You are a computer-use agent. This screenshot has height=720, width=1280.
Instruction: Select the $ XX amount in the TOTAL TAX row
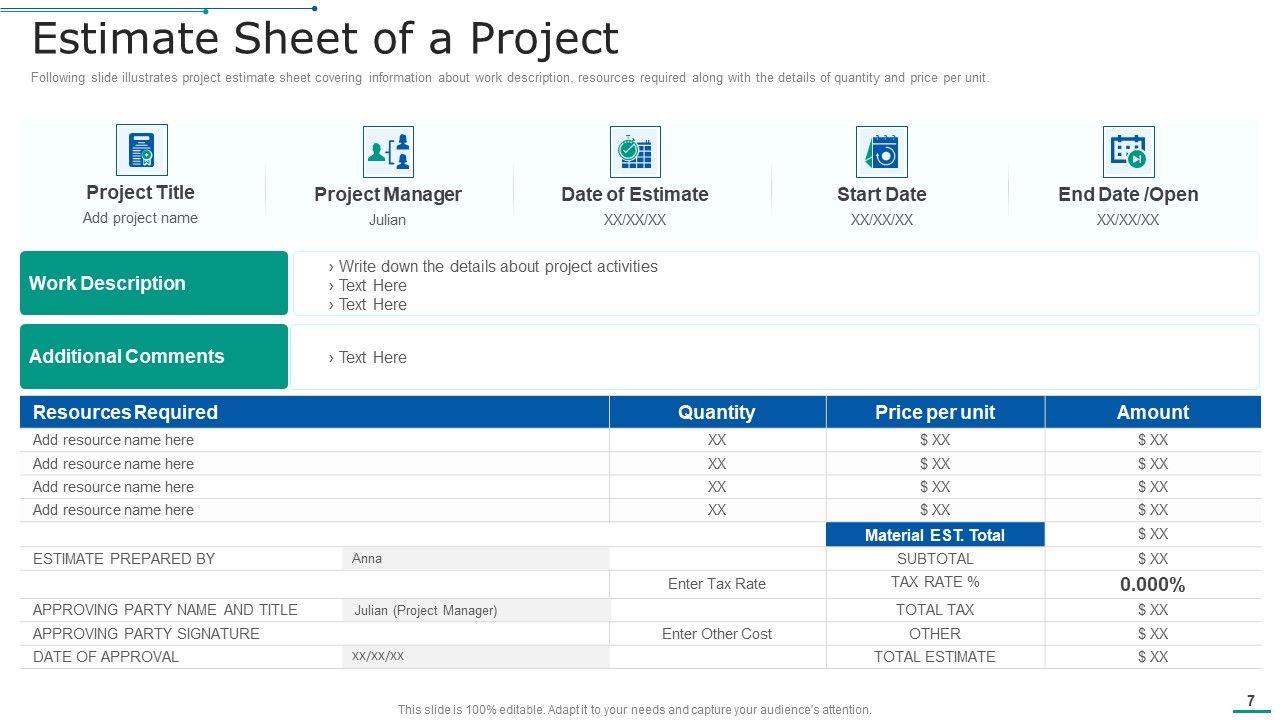pos(1153,610)
